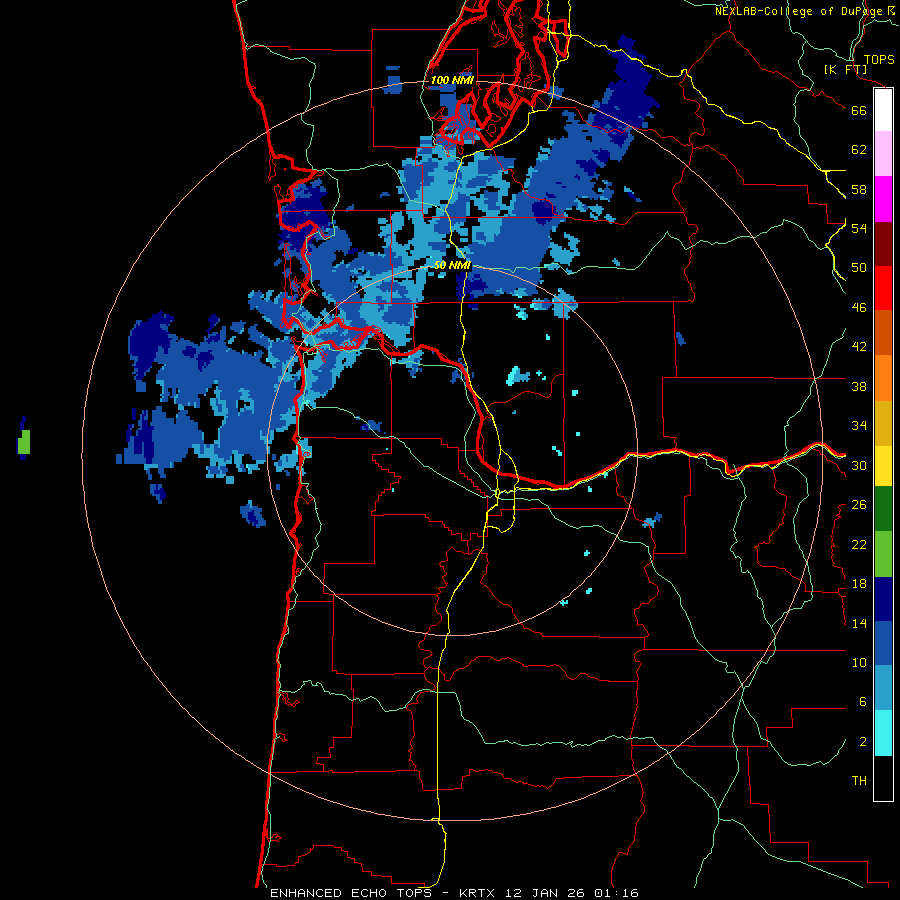Click the TOPS legend title
900x900 pixels.
pos(879,59)
